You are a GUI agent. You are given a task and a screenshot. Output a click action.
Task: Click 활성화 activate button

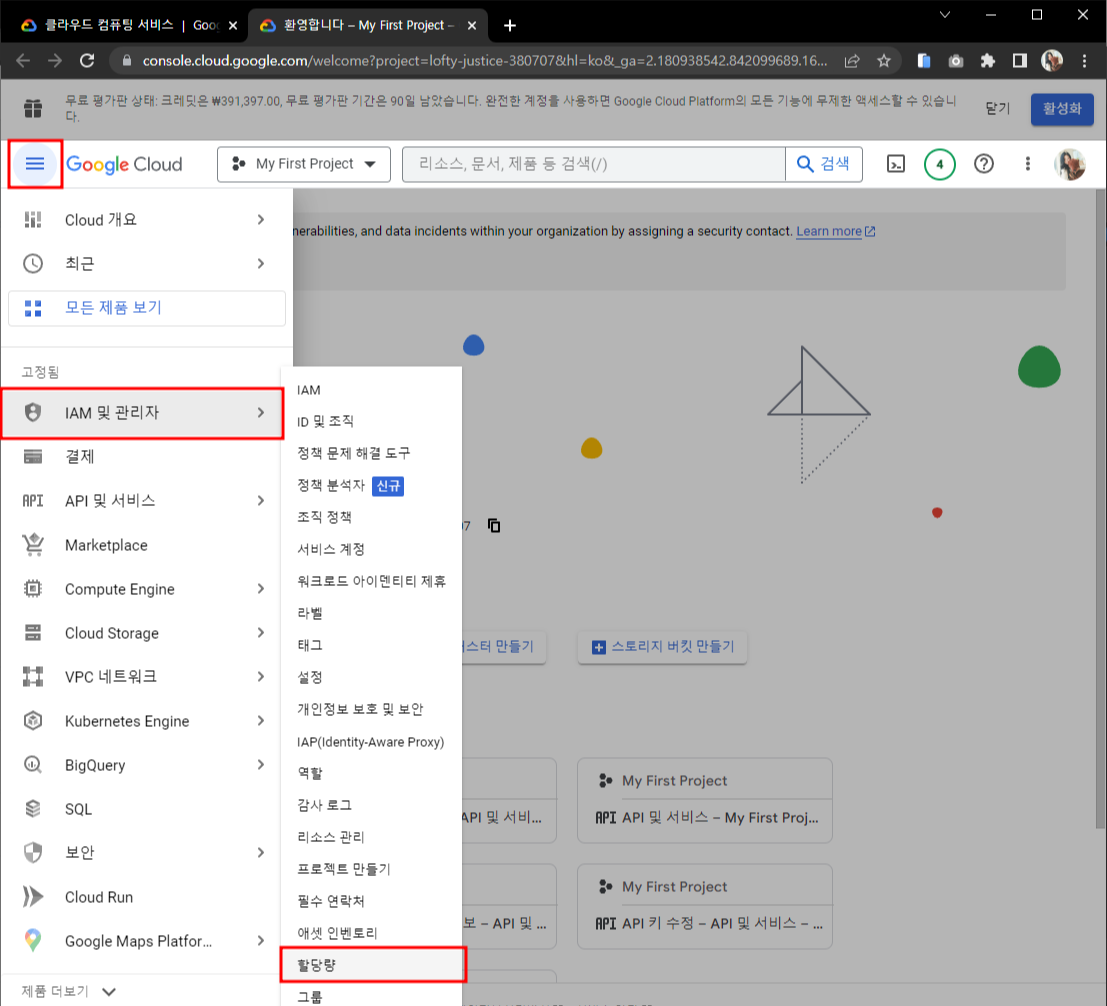(x=1062, y=109)
